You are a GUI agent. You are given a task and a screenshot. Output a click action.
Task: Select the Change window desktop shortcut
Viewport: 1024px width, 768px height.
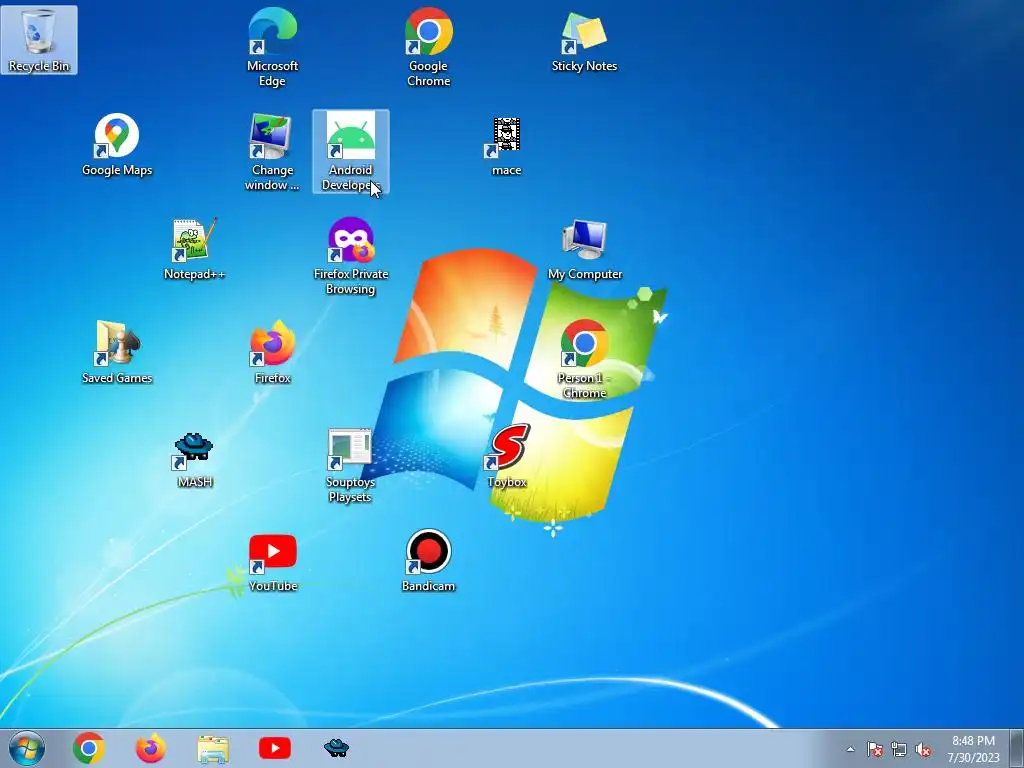pyautogui.click(x=272, y=152)
